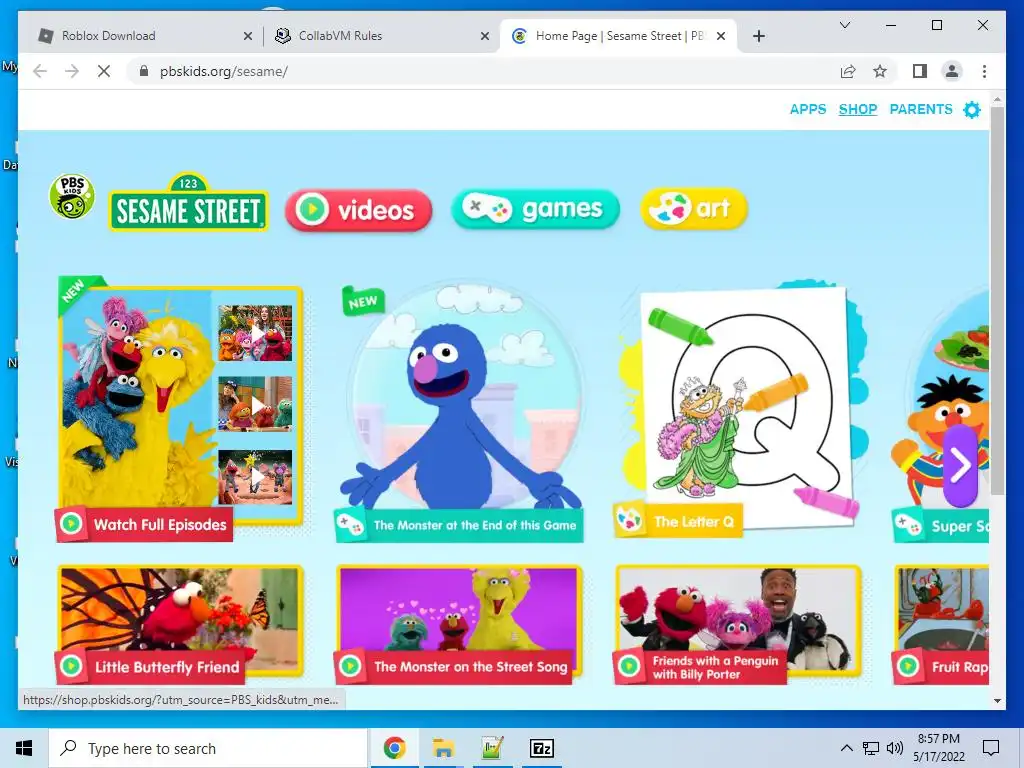
Task: Stop loading the page
Action: [104, 71]
